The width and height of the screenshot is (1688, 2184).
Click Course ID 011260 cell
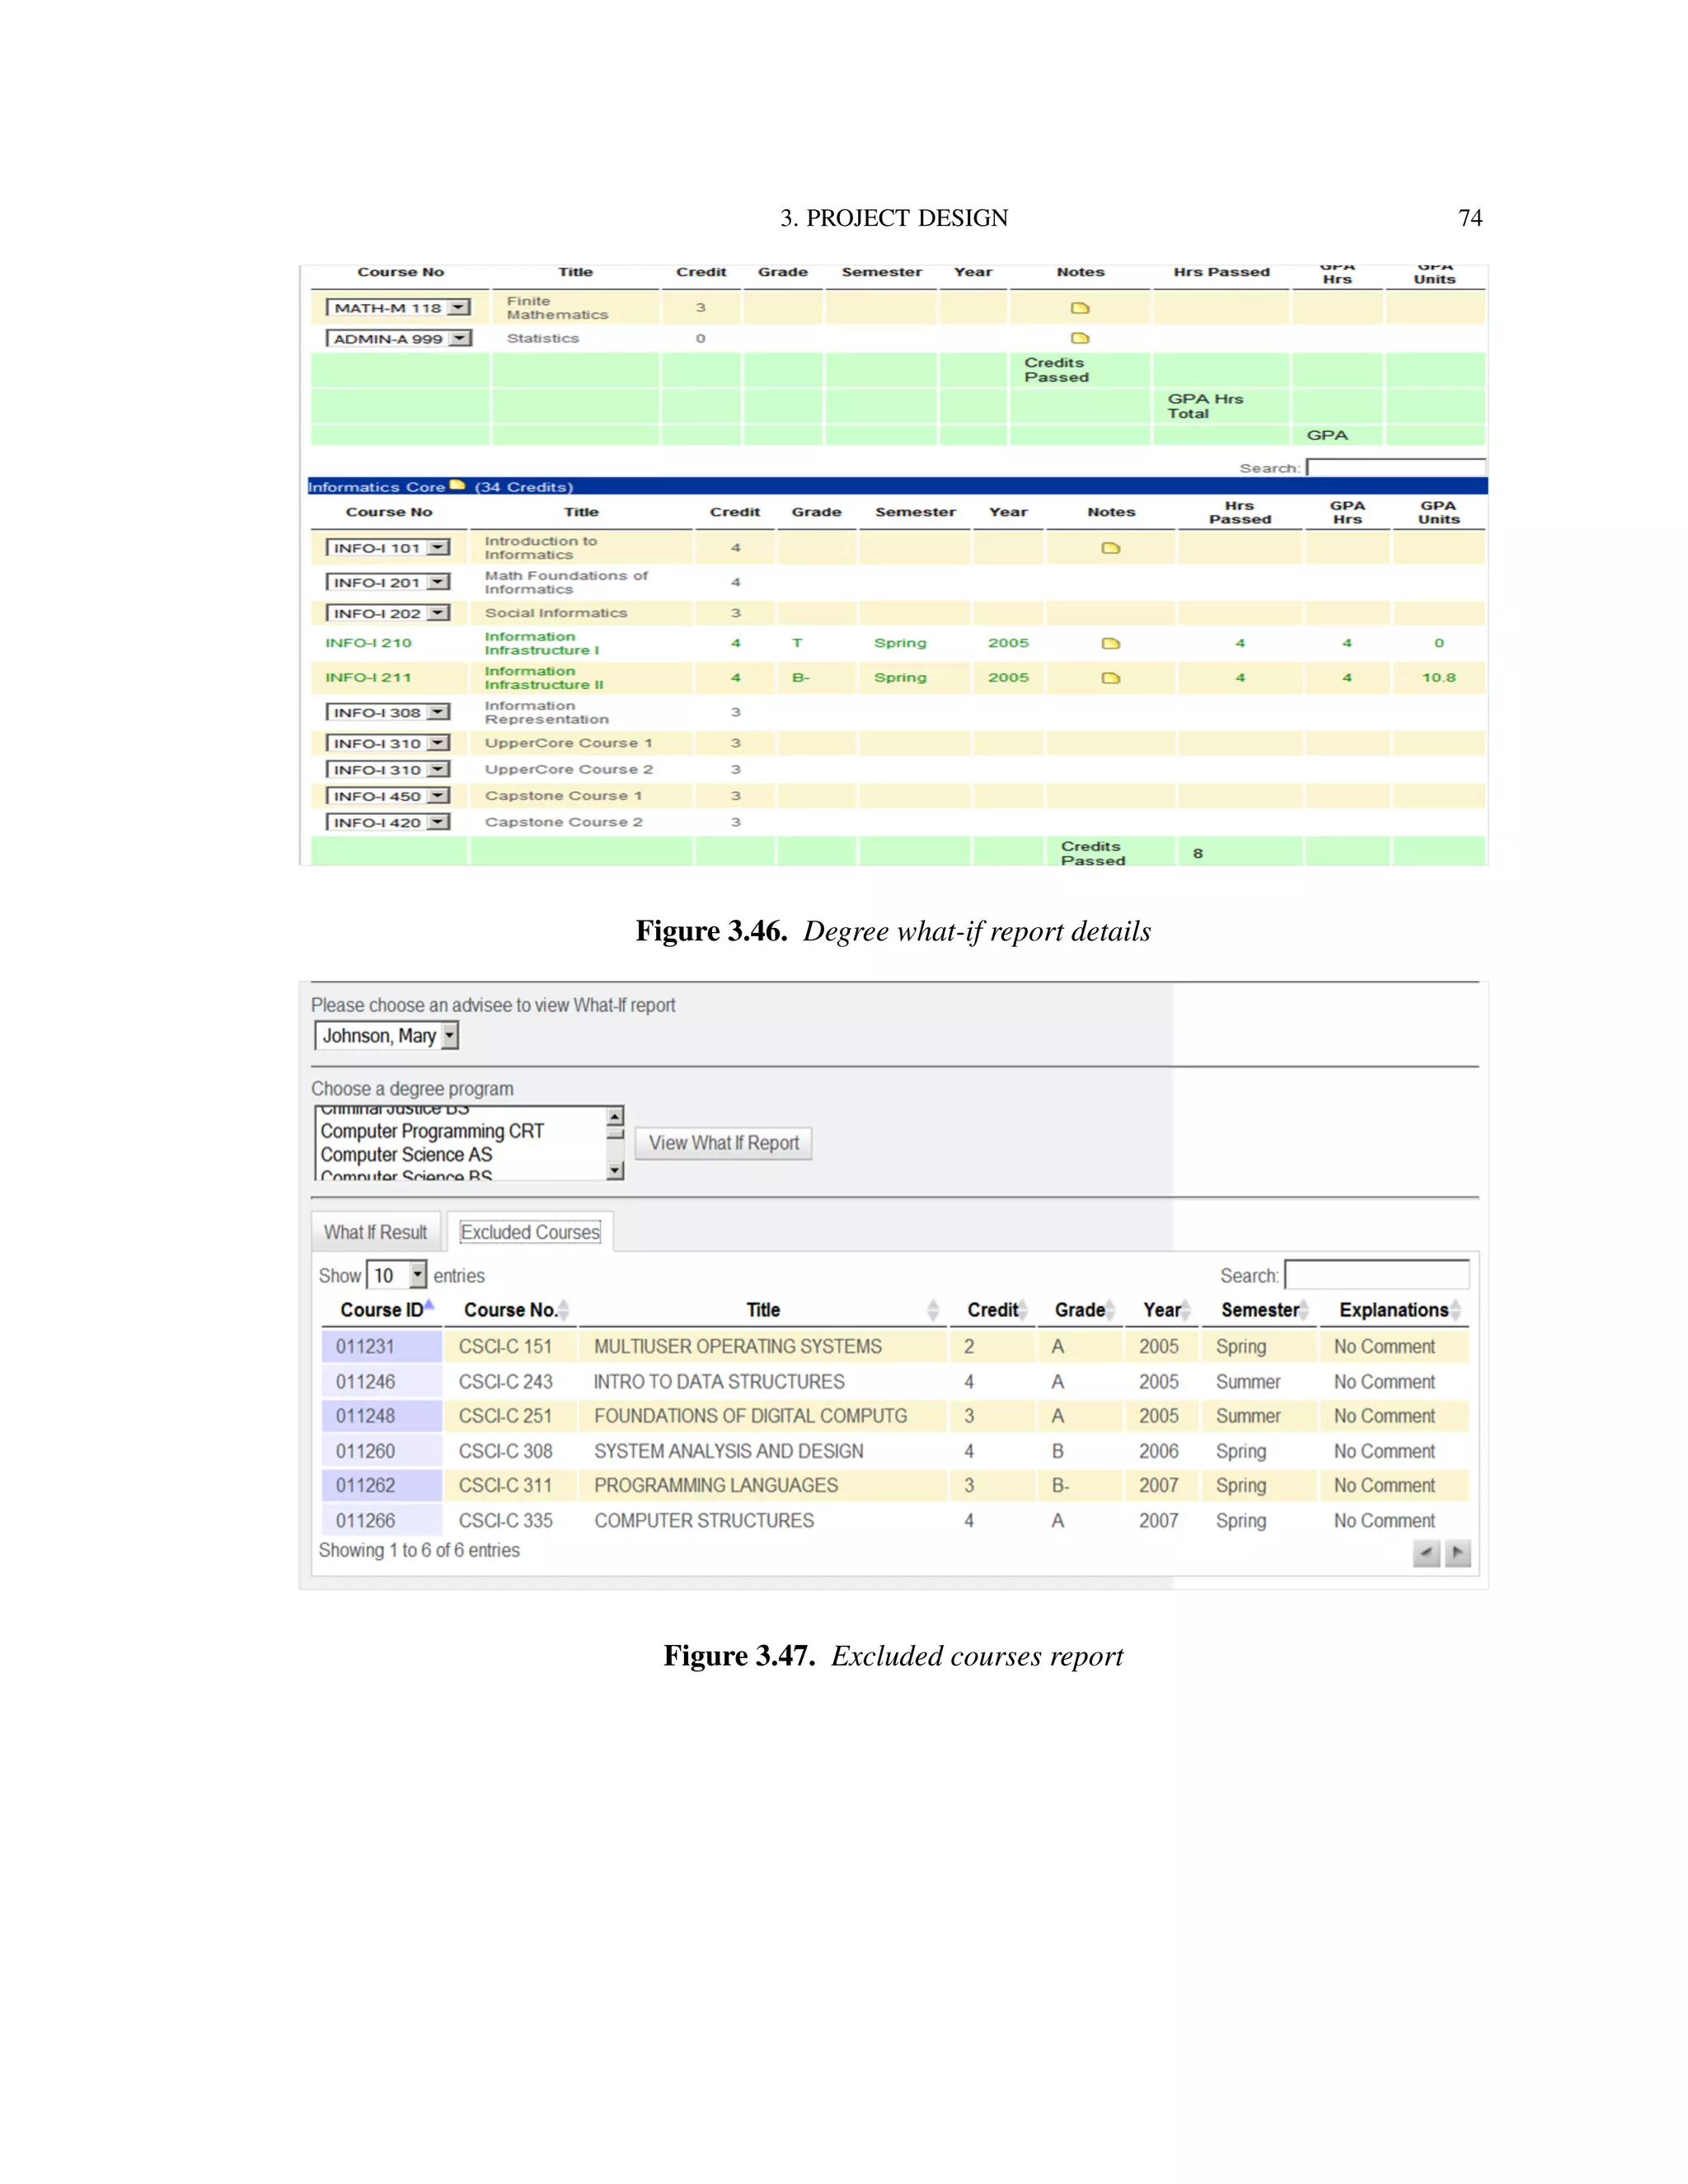click(381, 1451)
